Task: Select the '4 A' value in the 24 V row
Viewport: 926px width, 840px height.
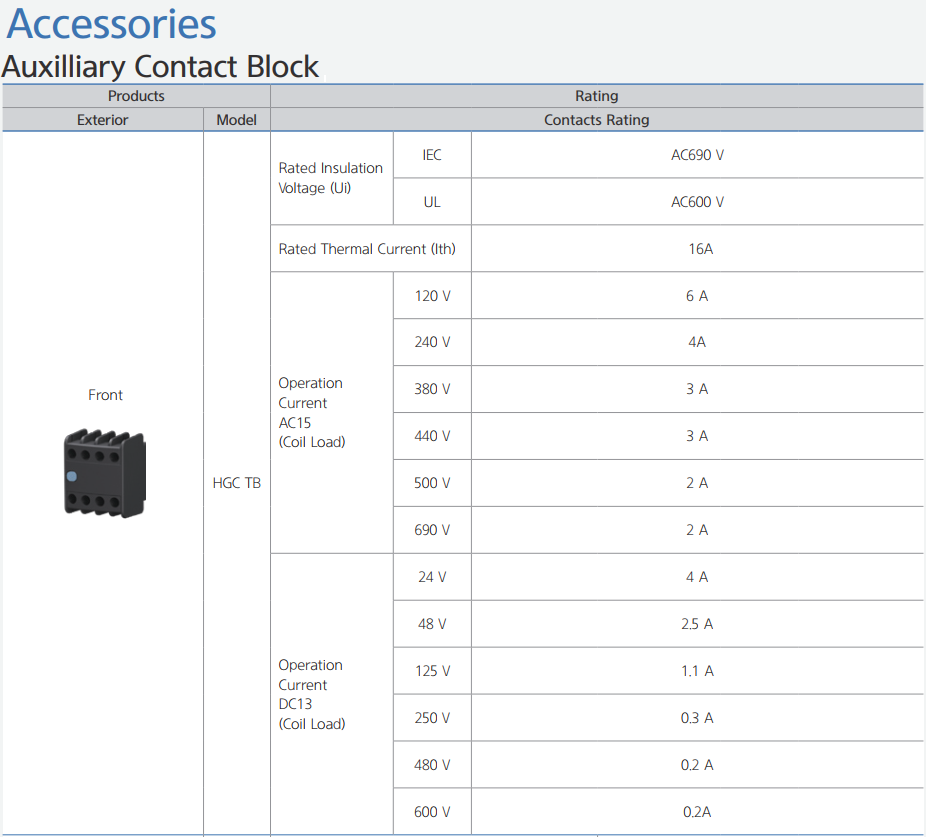Action: [697, 577]
